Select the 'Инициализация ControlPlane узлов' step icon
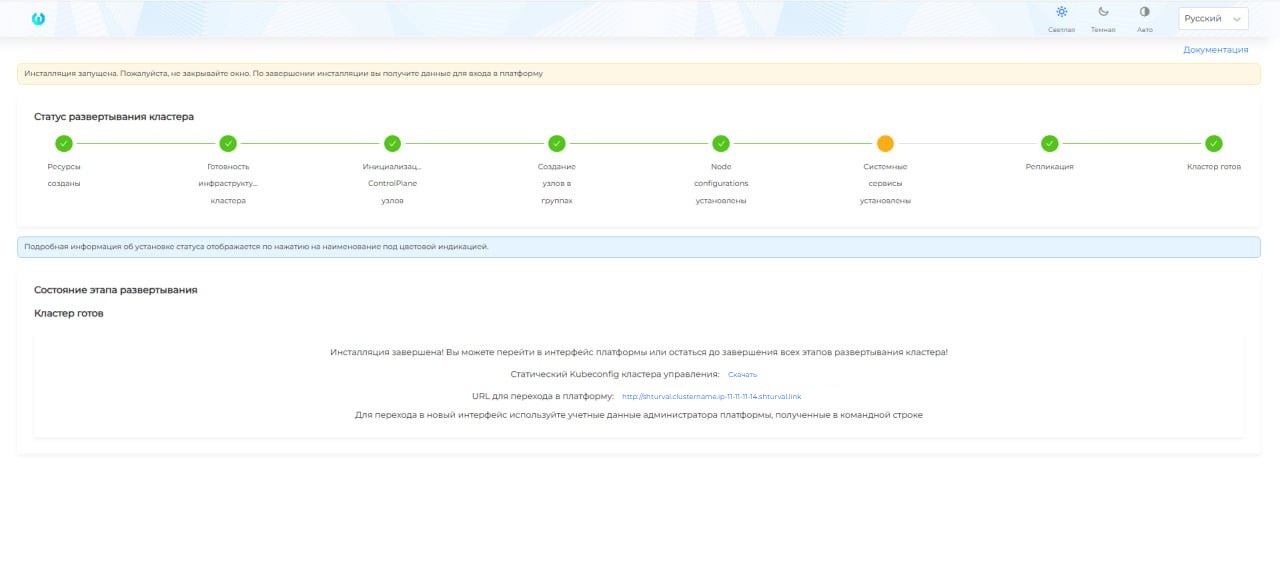Image resolution: width=1280 pixels, height=565 pixels. 392,143
